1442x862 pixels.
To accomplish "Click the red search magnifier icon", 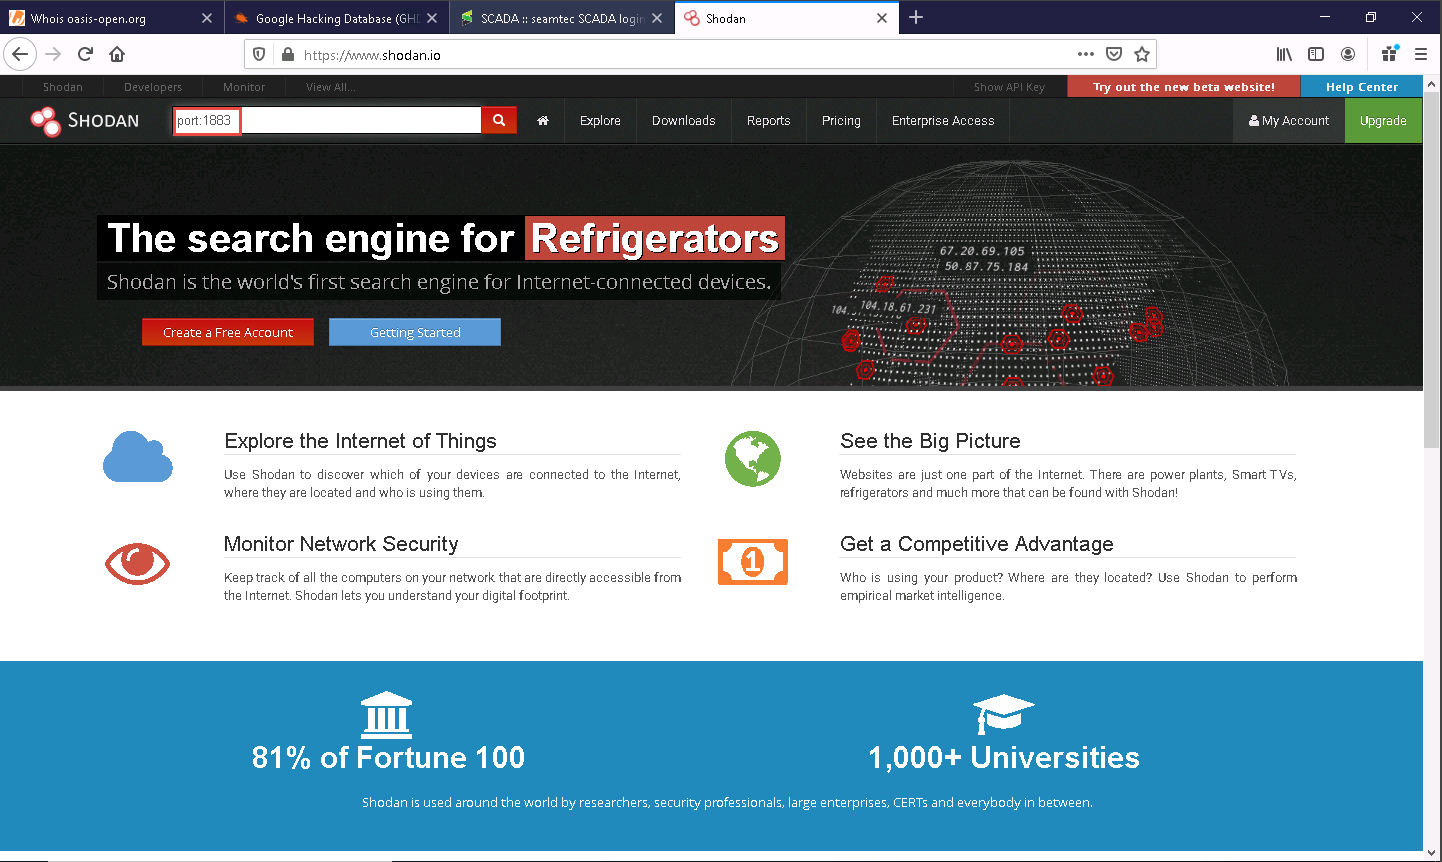I will pos(498,119).
